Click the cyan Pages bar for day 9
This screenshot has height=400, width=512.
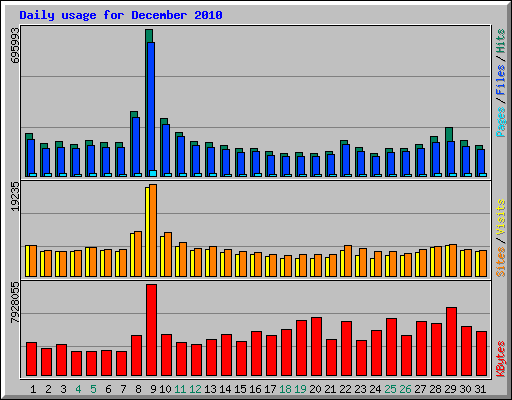pos(153,173)
